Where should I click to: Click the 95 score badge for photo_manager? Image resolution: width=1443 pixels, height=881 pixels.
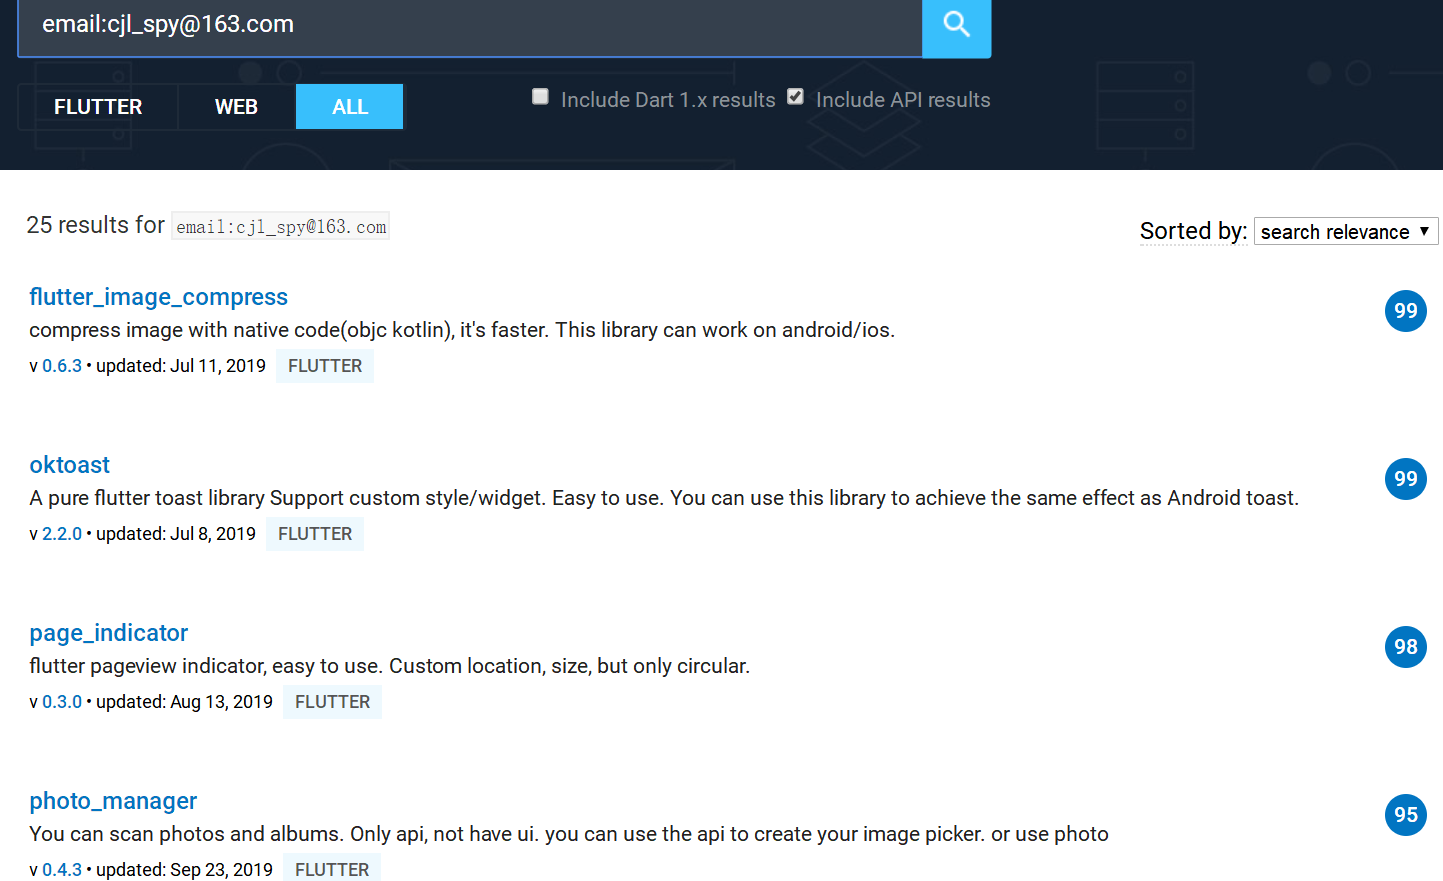tap(1406, 815)
